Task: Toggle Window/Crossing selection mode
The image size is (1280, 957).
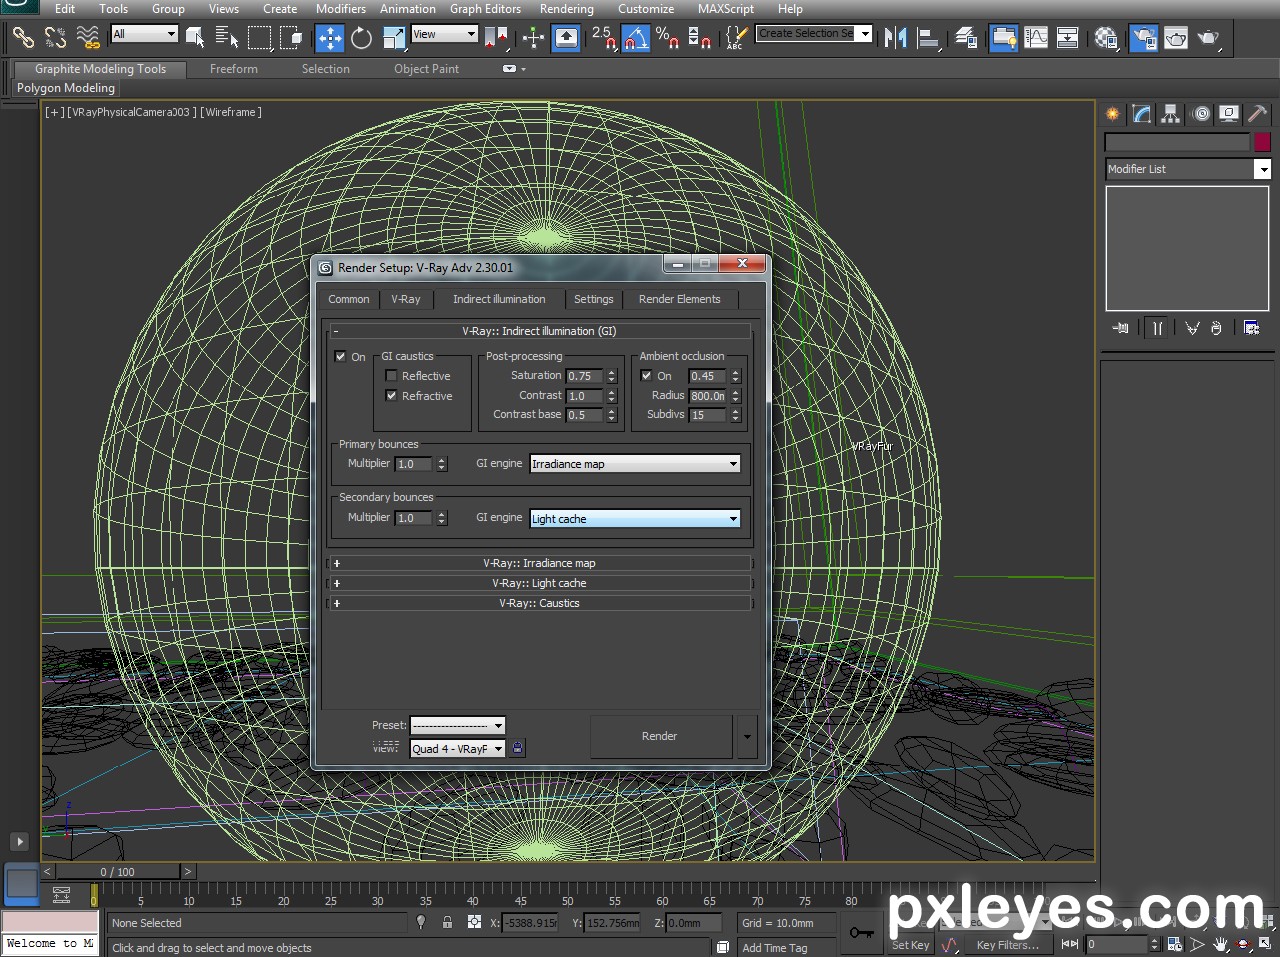Action: pos(291,38)
